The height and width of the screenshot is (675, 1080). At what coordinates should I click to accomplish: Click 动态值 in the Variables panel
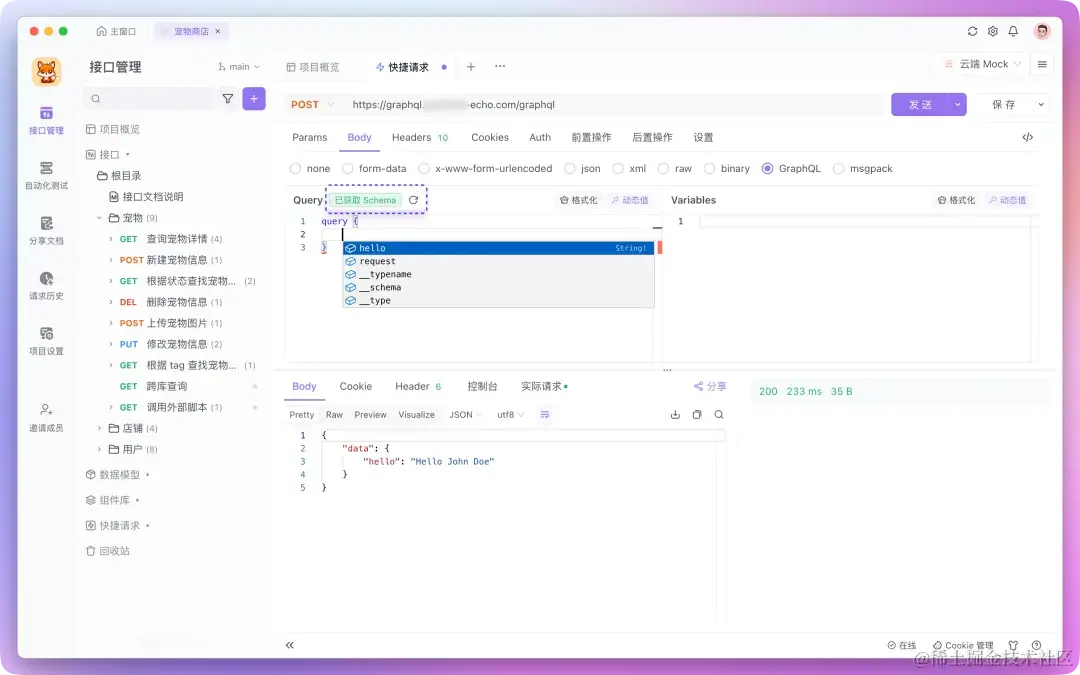tap(1008, 200)
